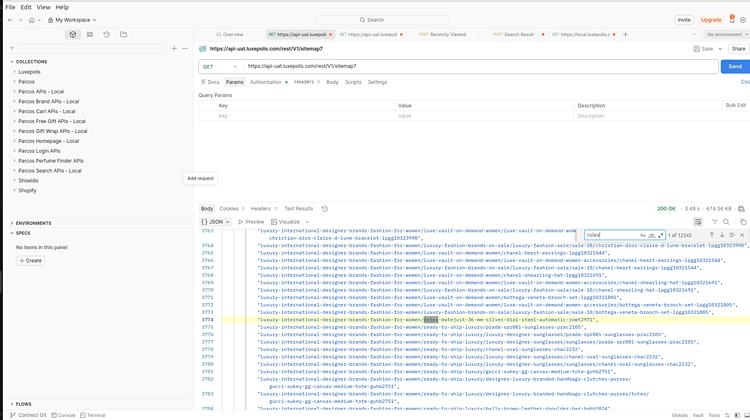Switch to Preview response view
Viewport: 750px width, 420px height.
click(x=251, y=222)
